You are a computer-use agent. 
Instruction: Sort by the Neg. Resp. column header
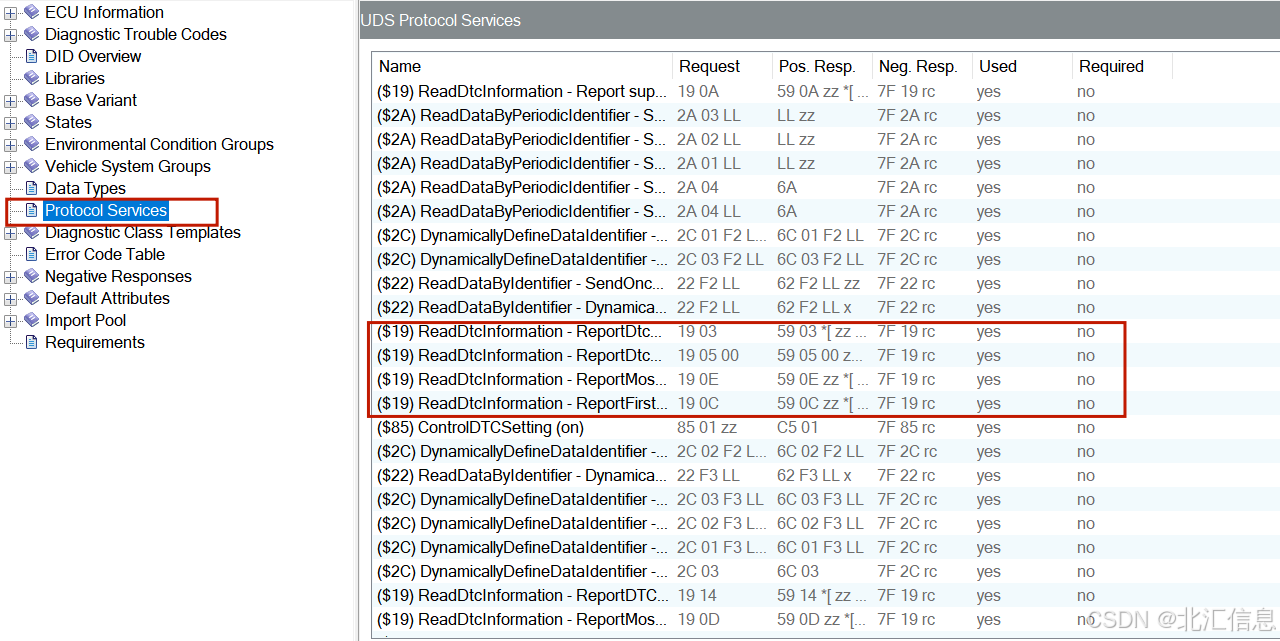pyautogui.click(x=922, y=66)
